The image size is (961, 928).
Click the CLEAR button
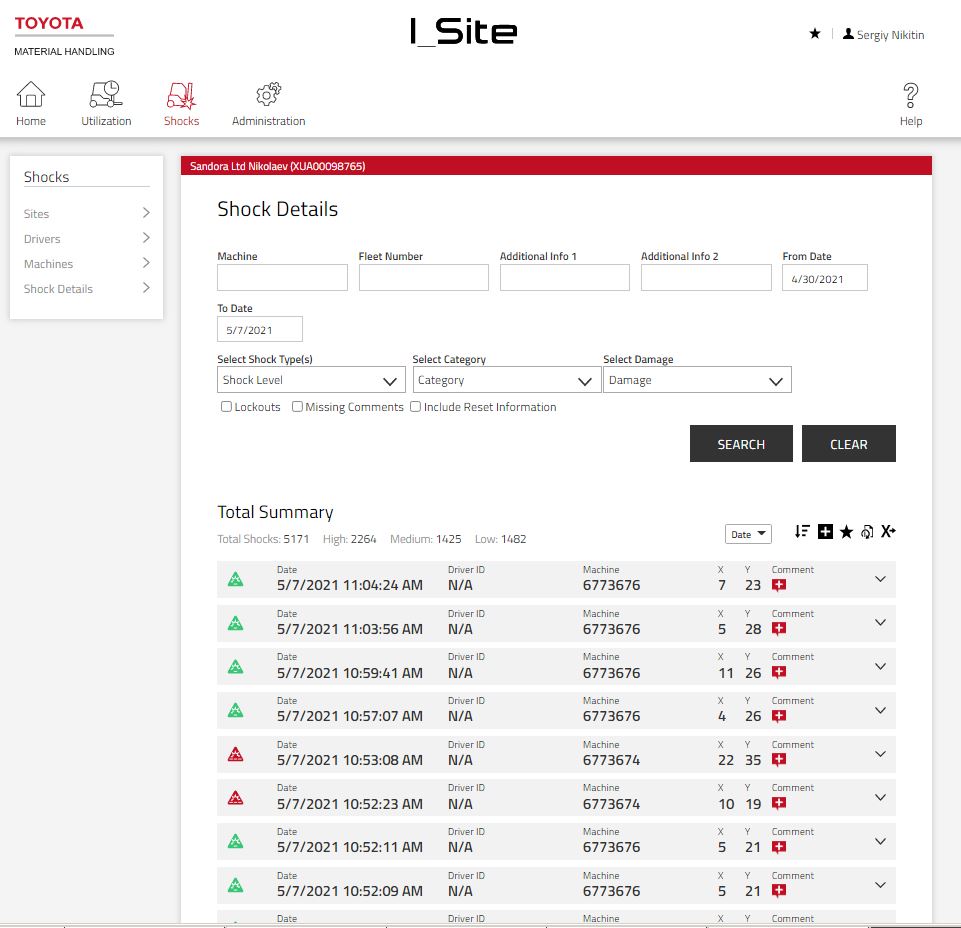(x=848, y=444)
